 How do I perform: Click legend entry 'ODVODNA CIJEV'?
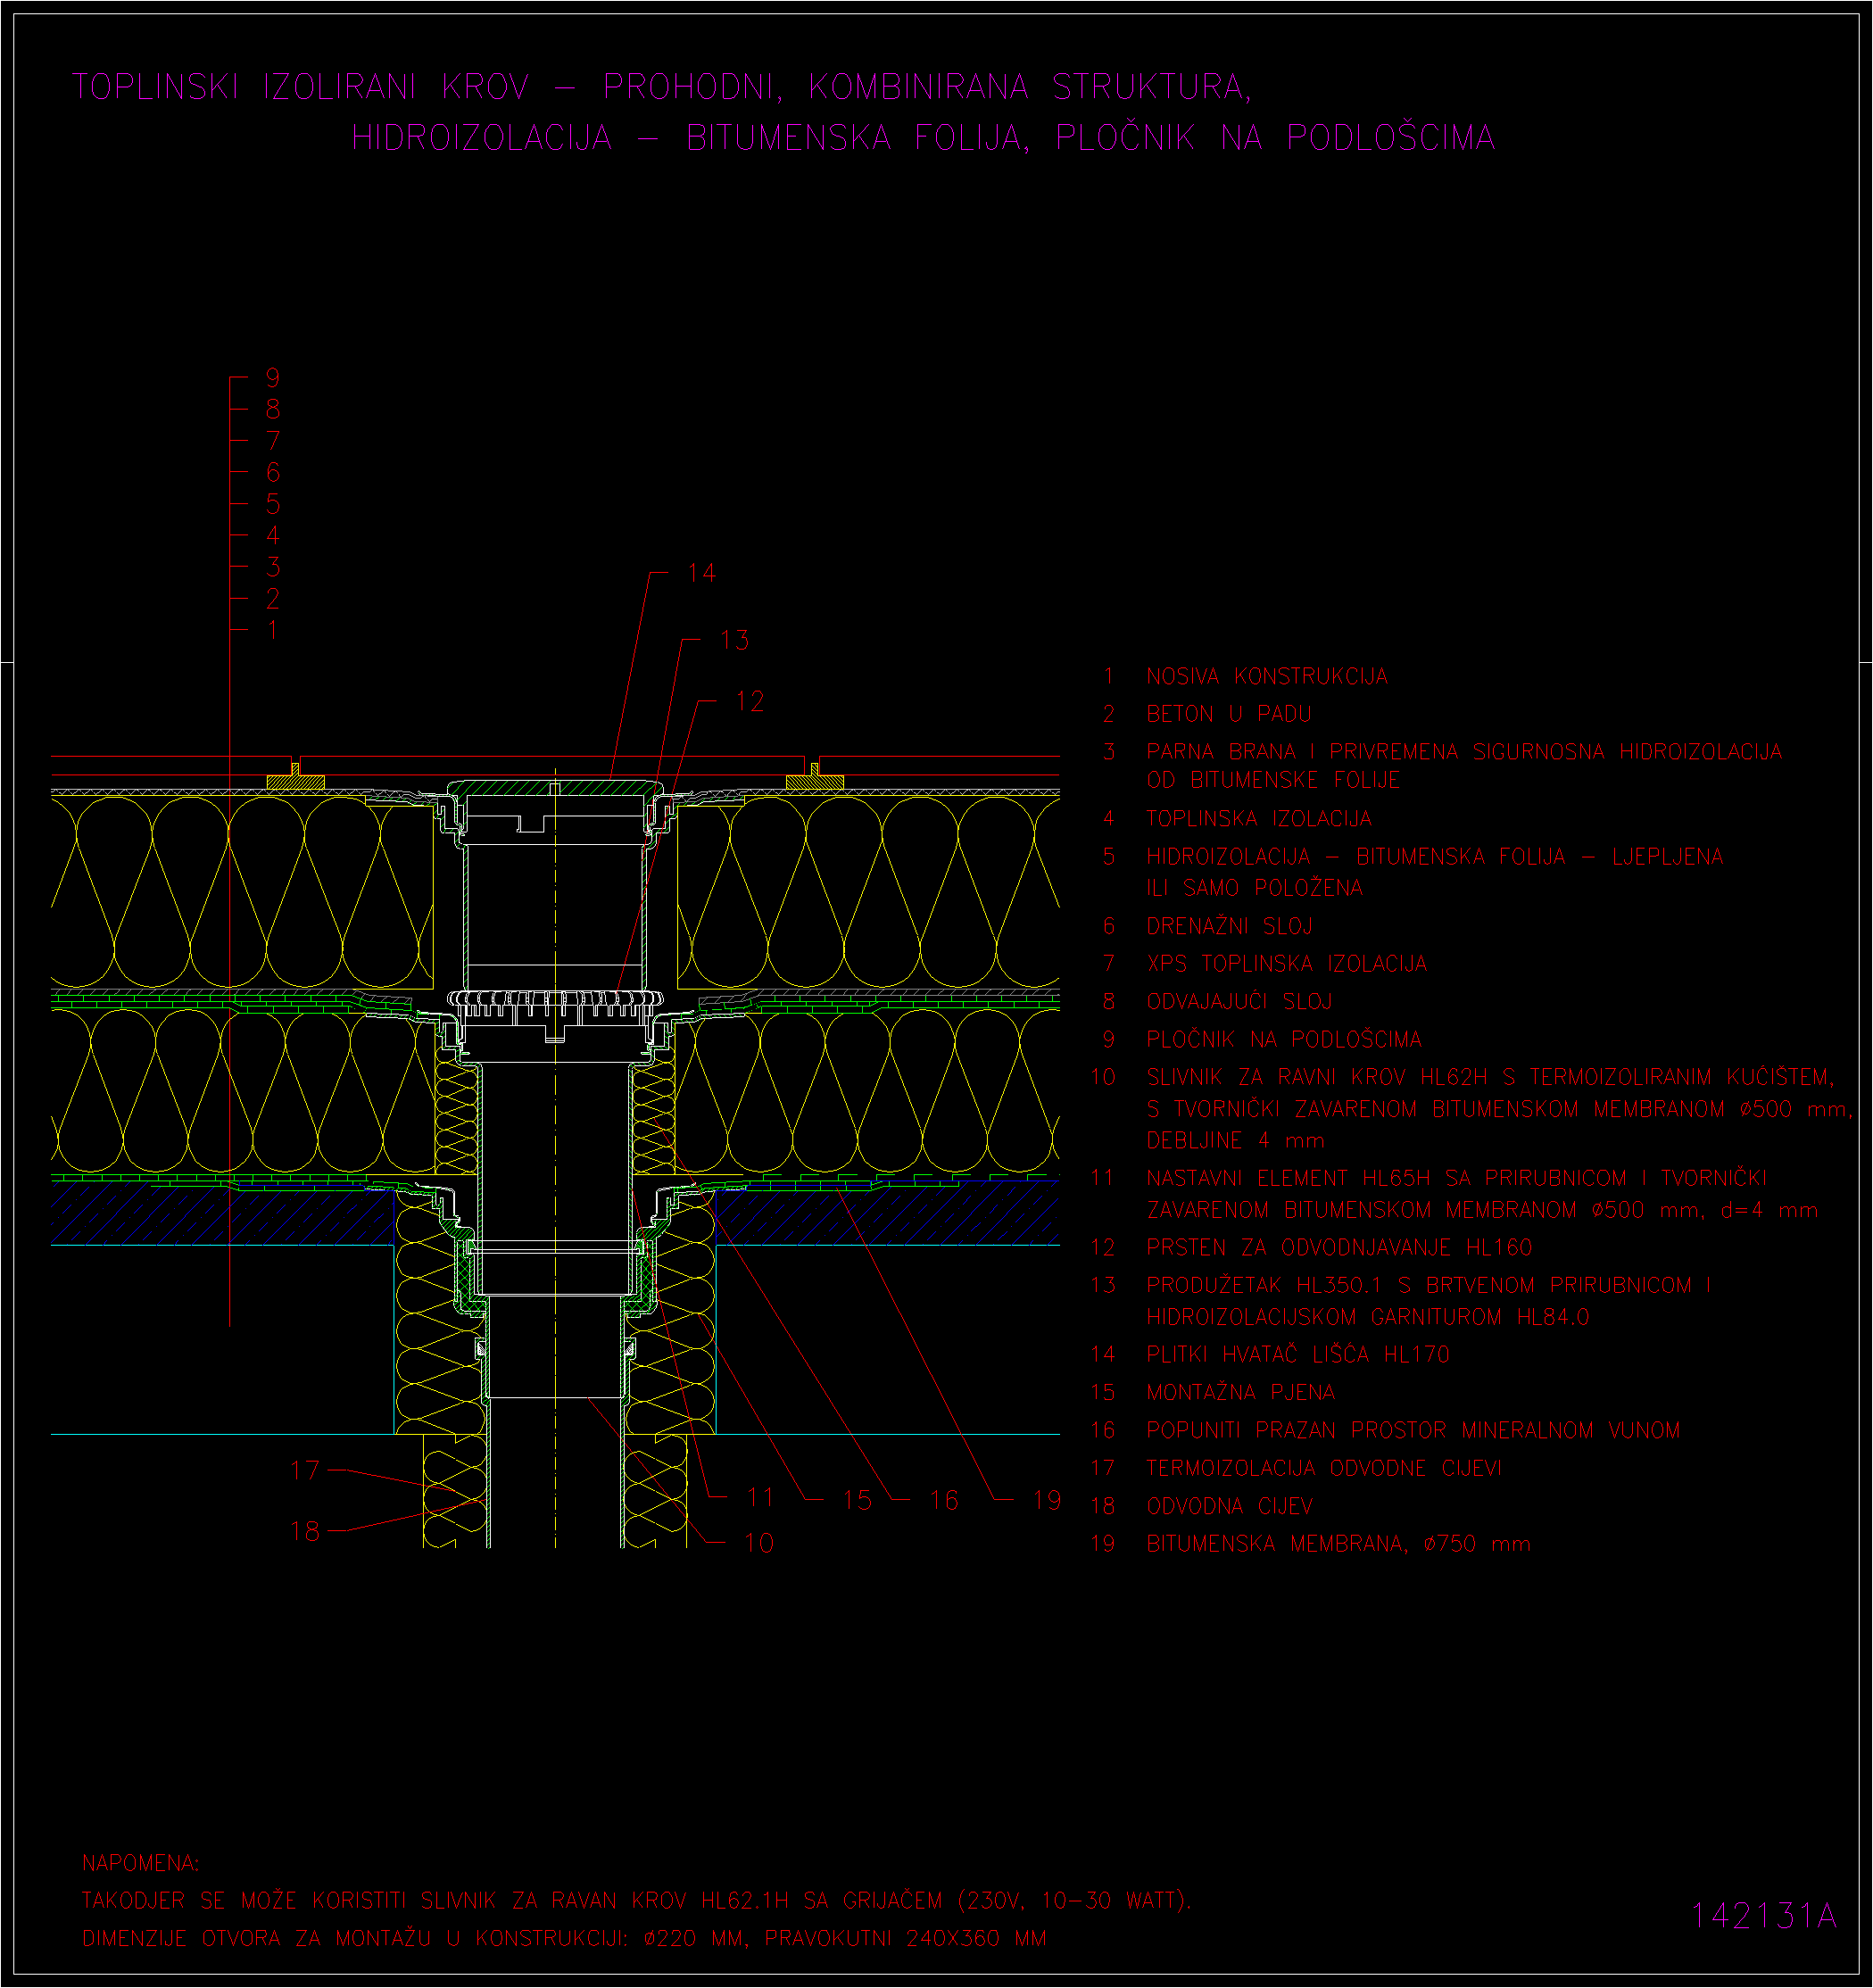pyautogui.click(x=1229, y=1506)
